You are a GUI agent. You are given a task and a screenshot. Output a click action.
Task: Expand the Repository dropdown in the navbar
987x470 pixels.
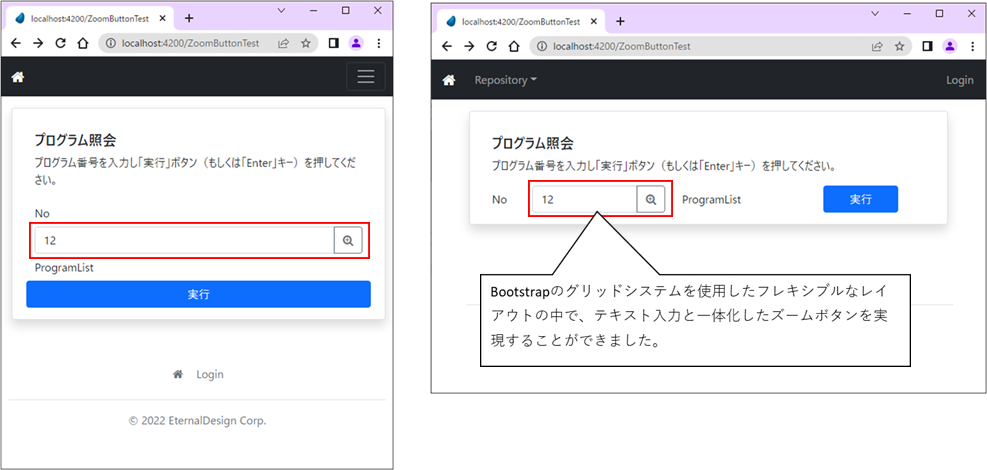pos(505,80)
